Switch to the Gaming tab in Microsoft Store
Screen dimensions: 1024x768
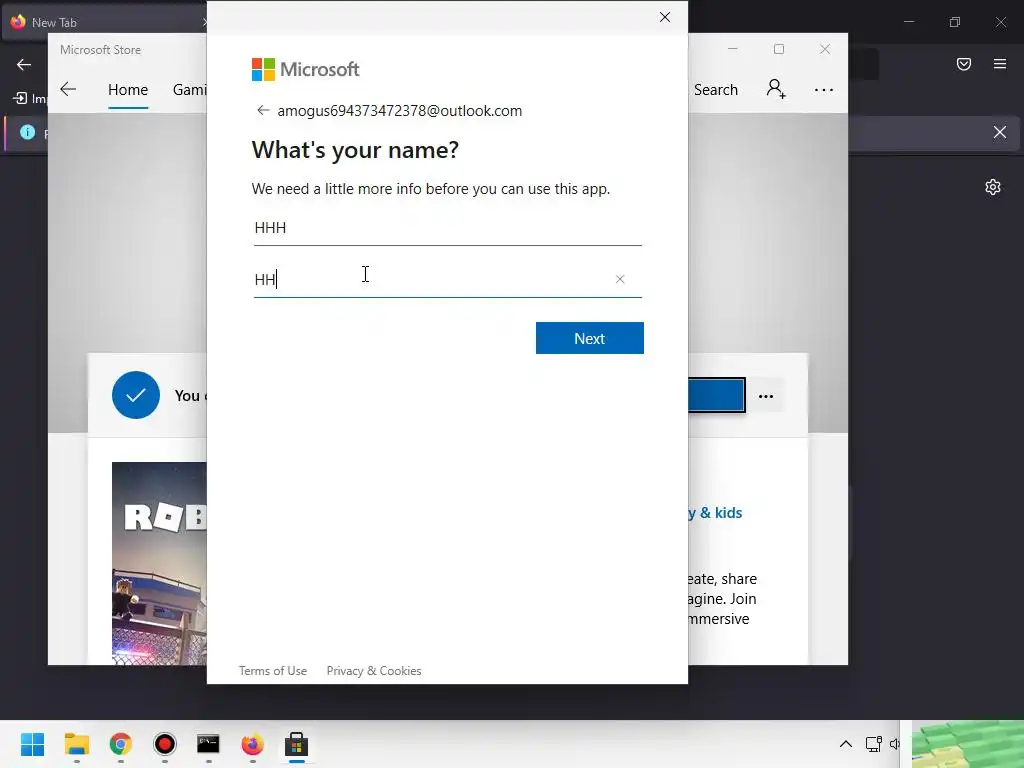tap(189, 89)
